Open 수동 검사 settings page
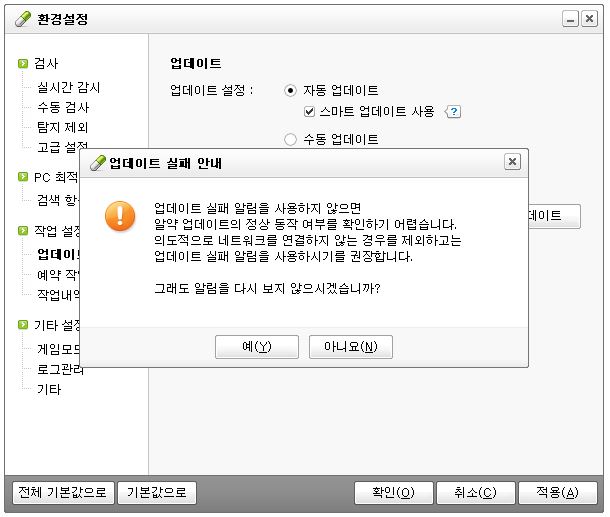The height and width of the screenshot is (517, 610). point(63,107)
